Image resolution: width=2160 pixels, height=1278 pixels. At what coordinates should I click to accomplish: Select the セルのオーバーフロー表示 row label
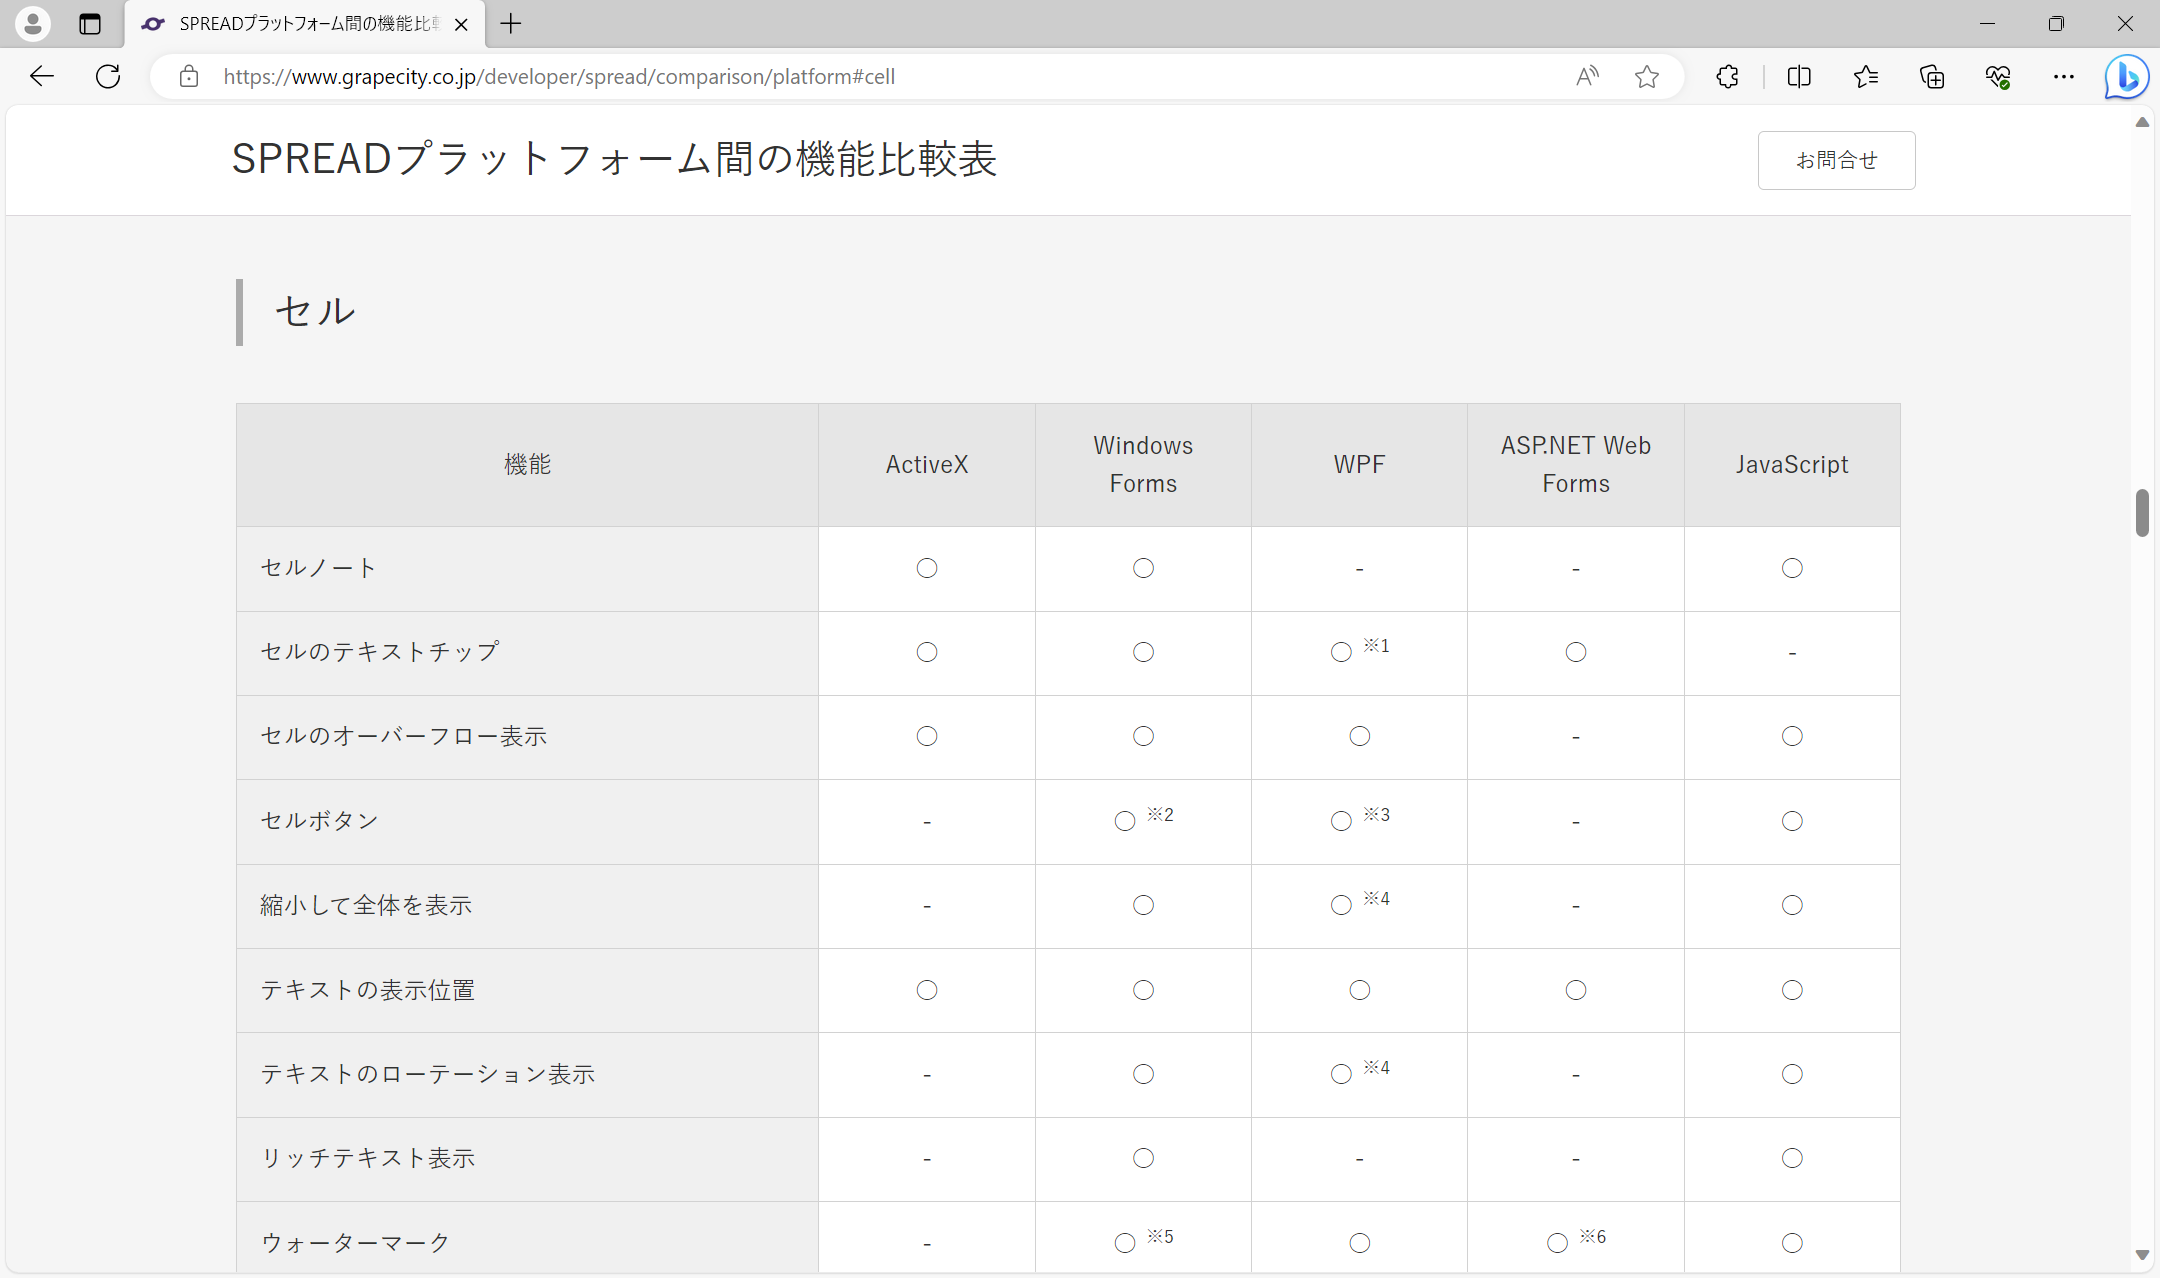tap(403, 736)
